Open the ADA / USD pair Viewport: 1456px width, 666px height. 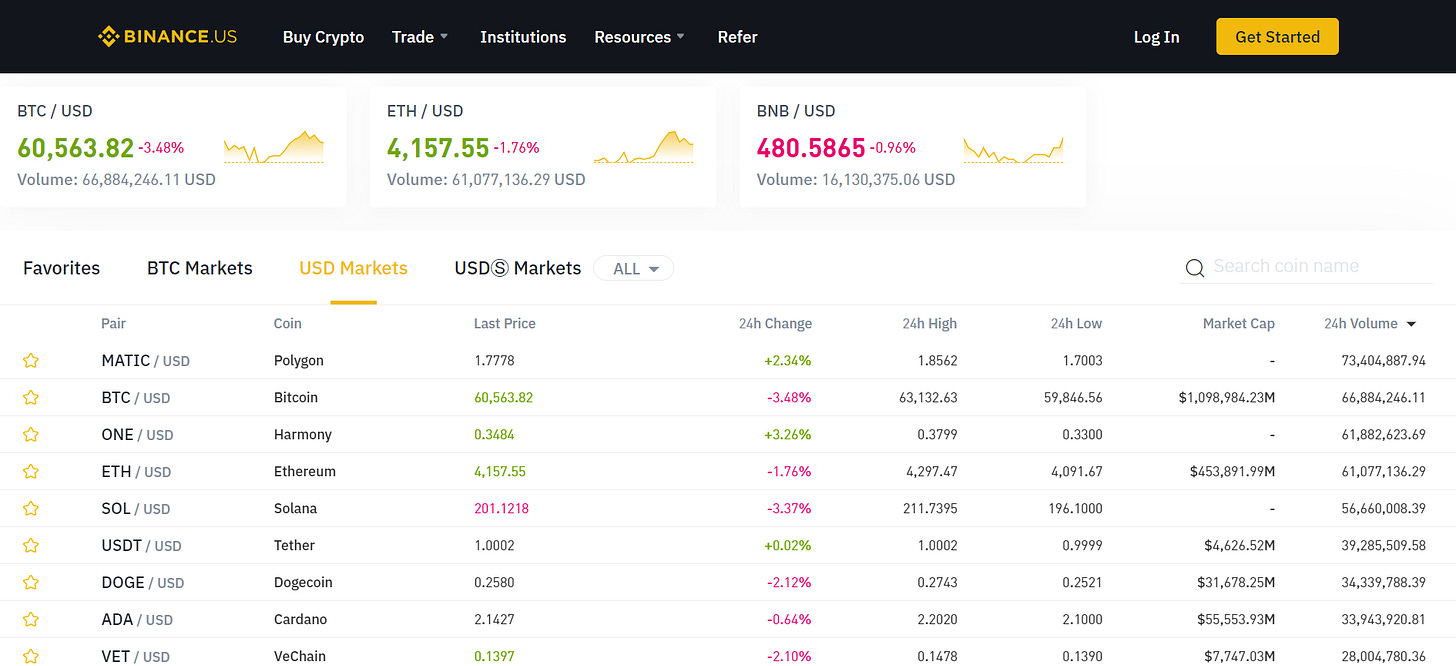[137, 619]
